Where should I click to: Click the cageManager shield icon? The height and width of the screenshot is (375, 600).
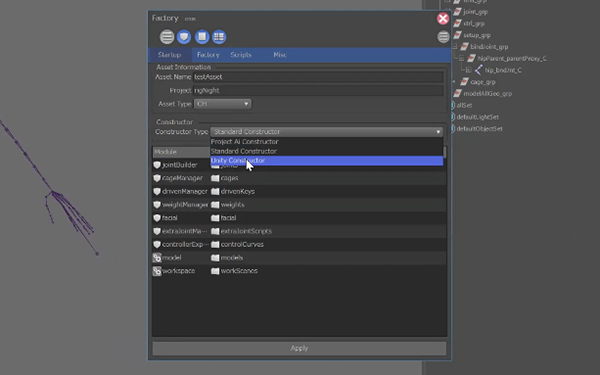pos(157,178)
